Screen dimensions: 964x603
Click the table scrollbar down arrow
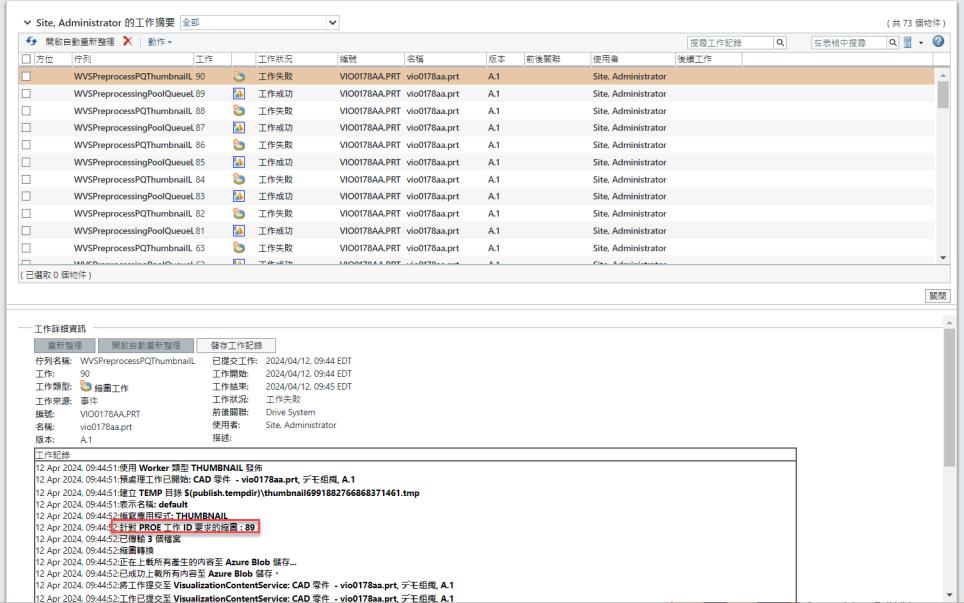943,258
